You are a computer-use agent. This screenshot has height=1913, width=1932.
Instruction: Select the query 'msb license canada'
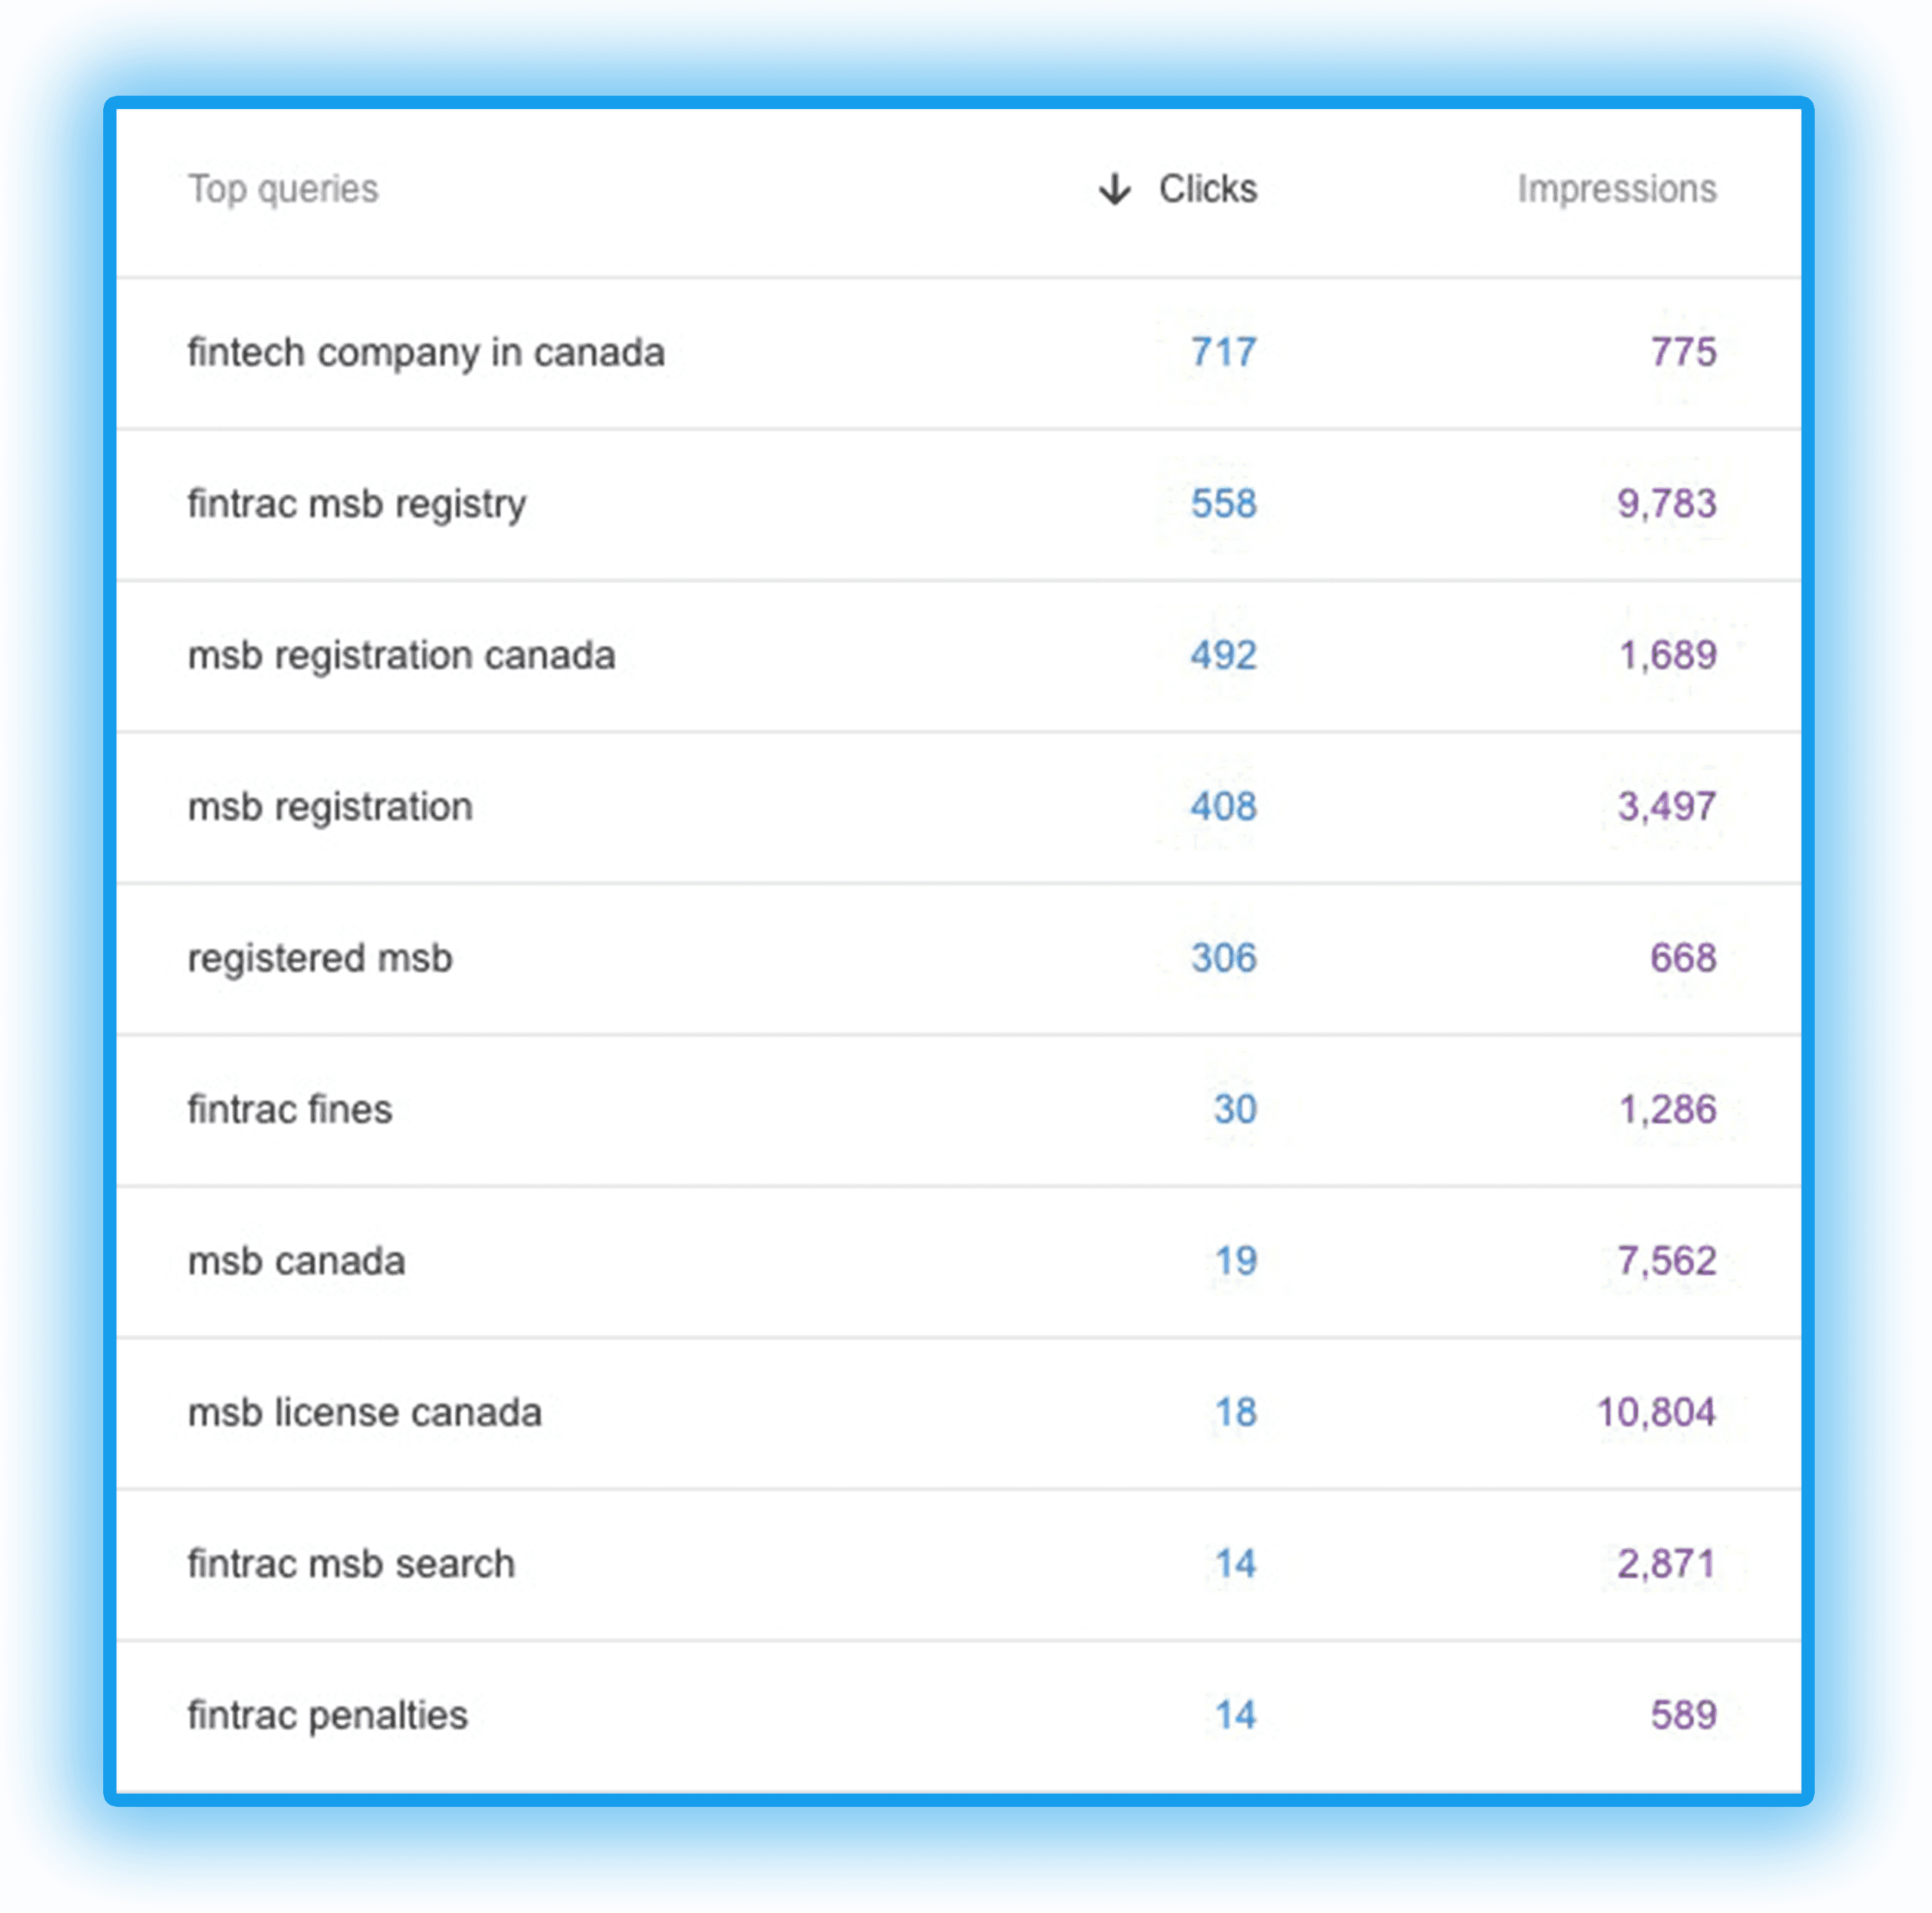364,1413
